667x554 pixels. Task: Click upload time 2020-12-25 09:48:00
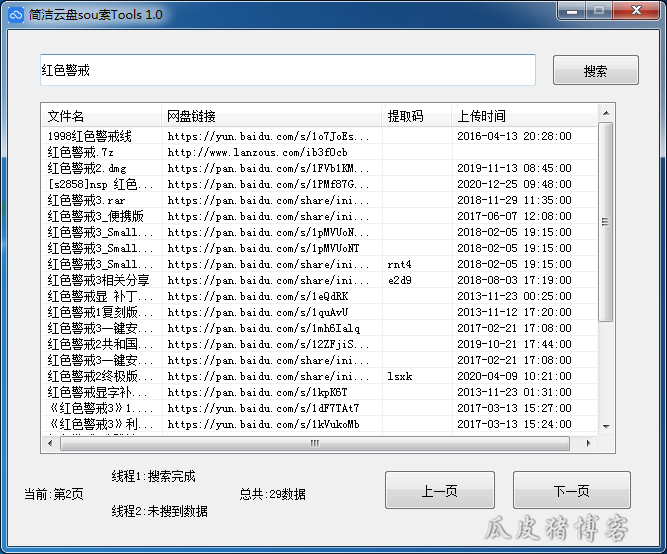tap(514, 184)
